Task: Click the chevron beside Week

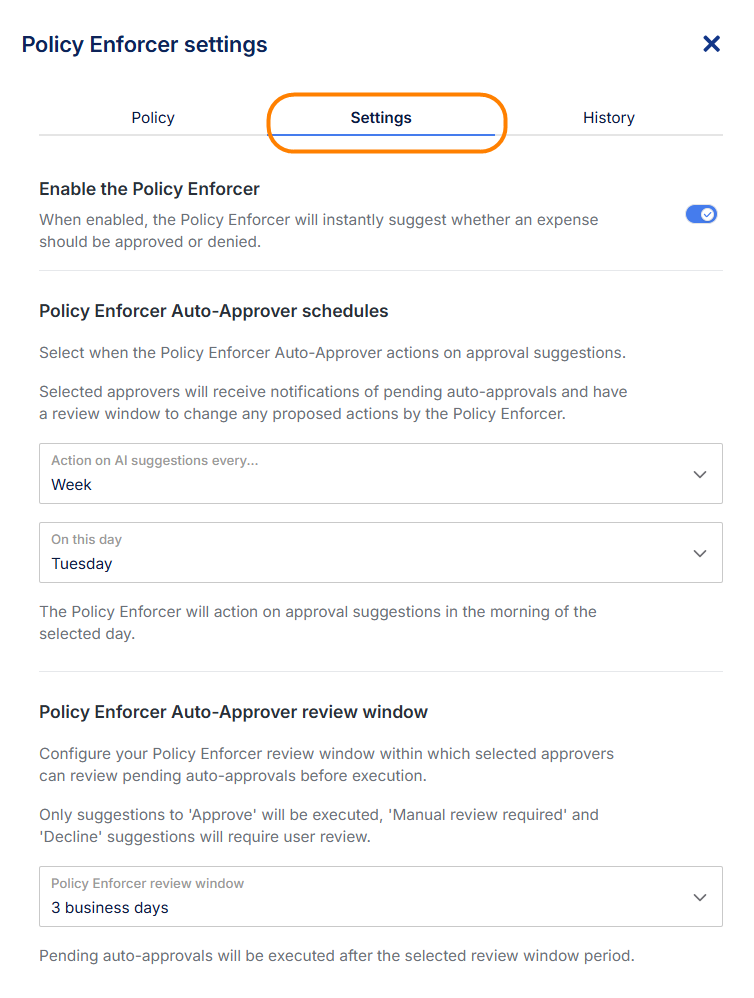Action: [x=700, y=474]
